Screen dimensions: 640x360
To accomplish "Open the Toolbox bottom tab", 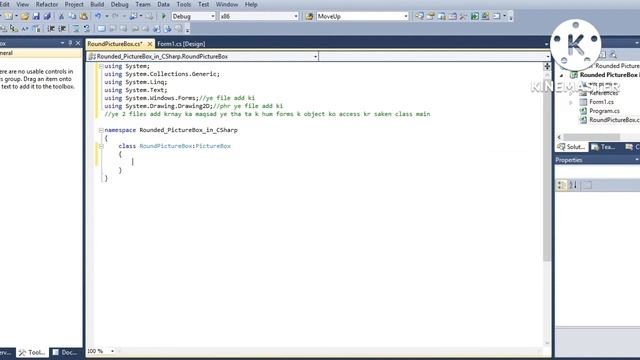I will (32, 352).
